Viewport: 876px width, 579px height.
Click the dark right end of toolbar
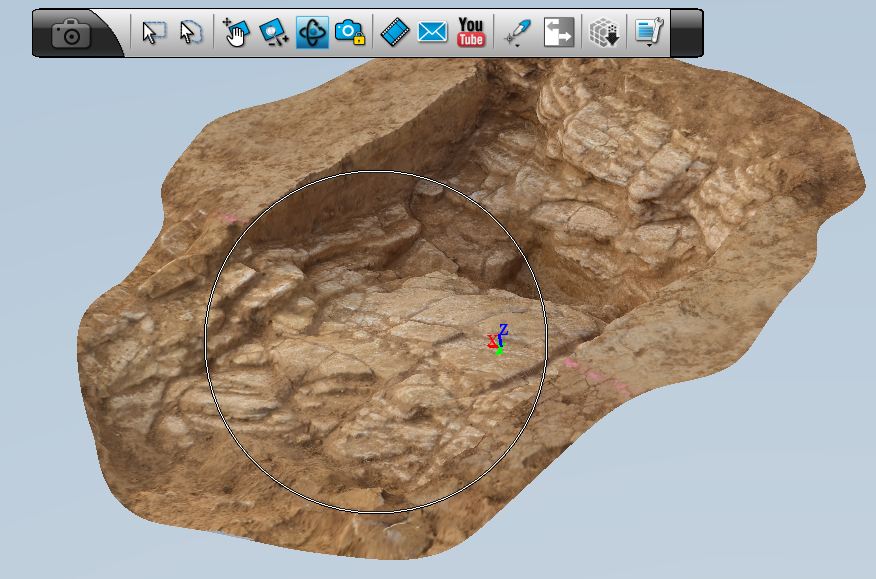point(686,33)
